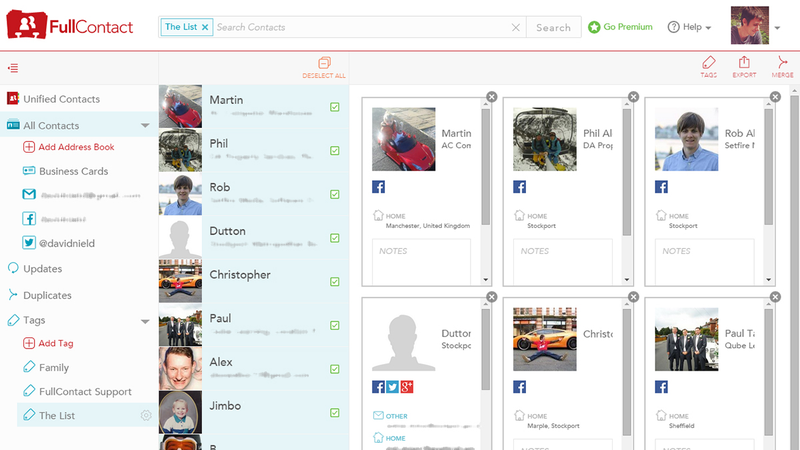Image resolution: width=800 pixels, height=450 pixels.
Task: Uncheck Jimbo in the contact list
Action: click(x=335, y=413)
